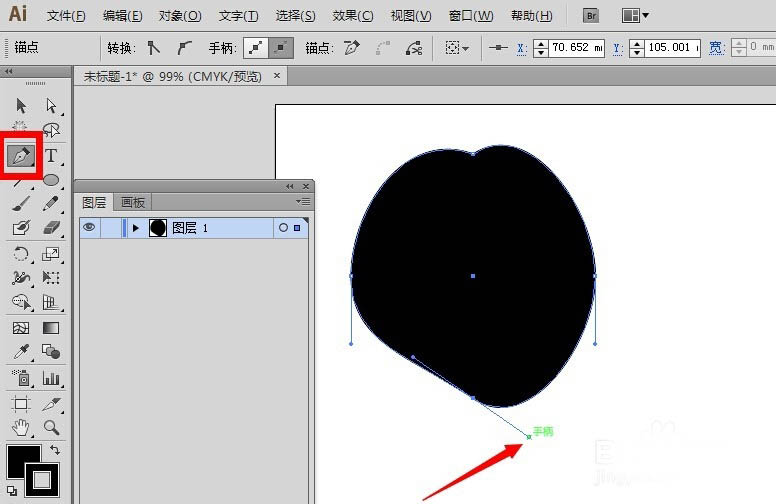Screen dimensions: 776x504
Task: Select the Symbol Sprayer tool
Action: pyautogui.click(x=21, y=378)
